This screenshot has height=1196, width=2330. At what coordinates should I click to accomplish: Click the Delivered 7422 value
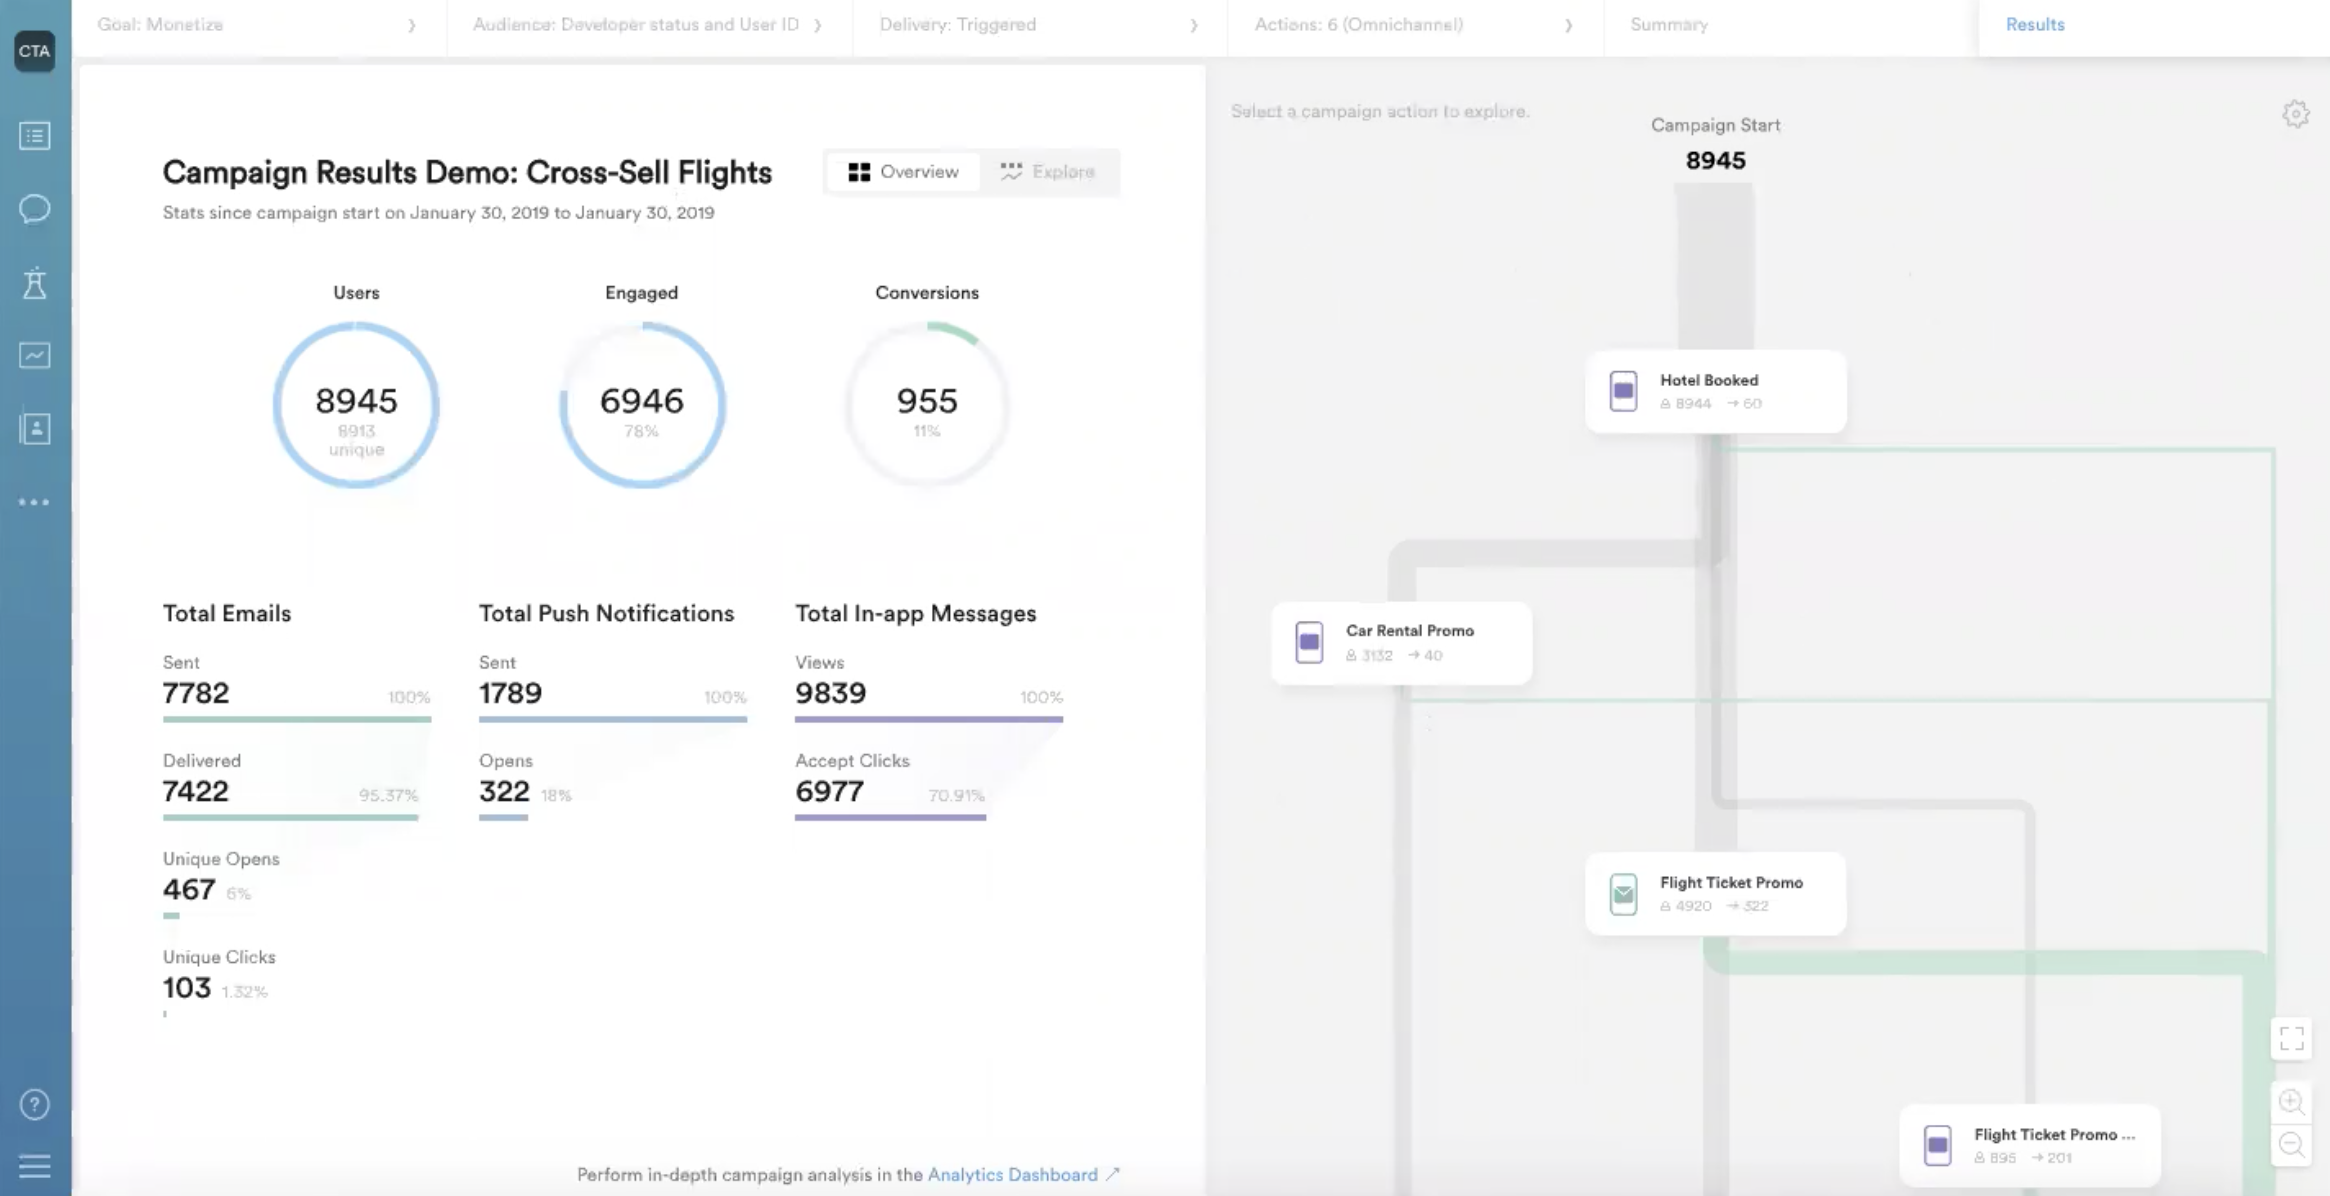(x=196, y=791)
